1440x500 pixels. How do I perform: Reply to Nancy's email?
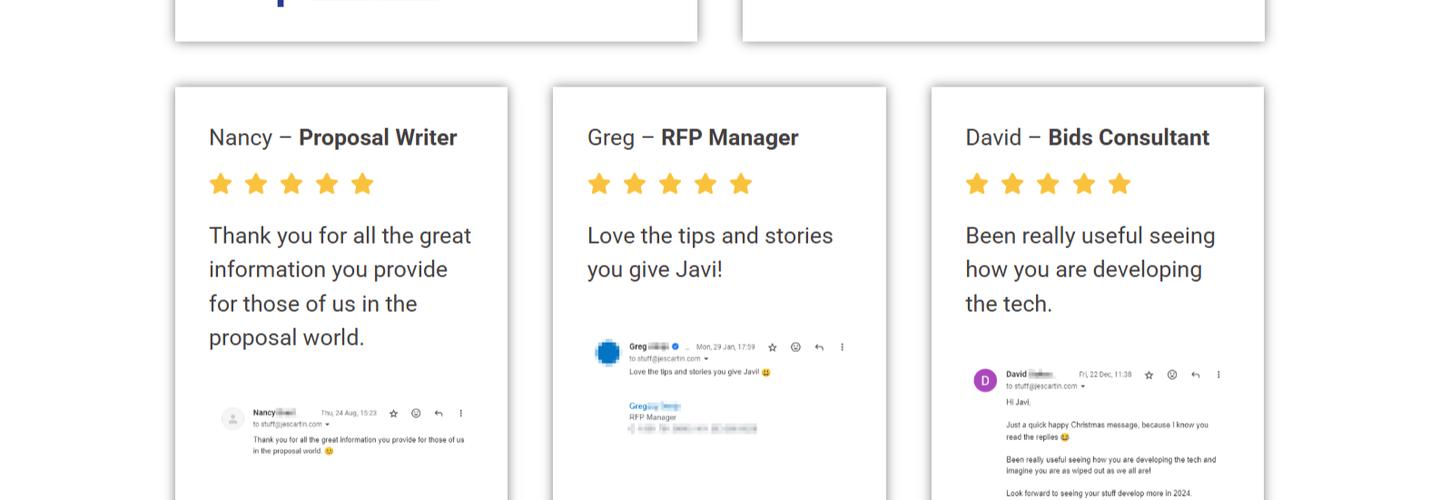point(439,413)
